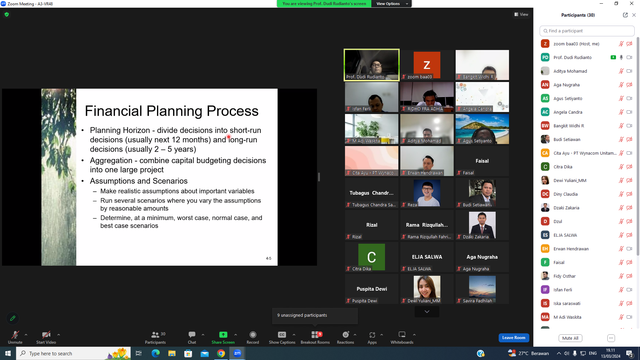Click the Leave Room button
This screenshot has width=640, height=360.
[x=513, y=338]
